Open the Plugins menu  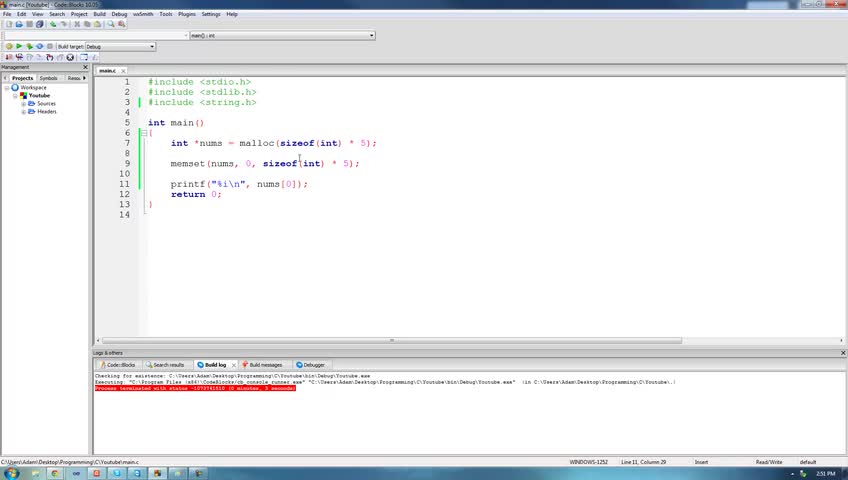coord(187,14)
